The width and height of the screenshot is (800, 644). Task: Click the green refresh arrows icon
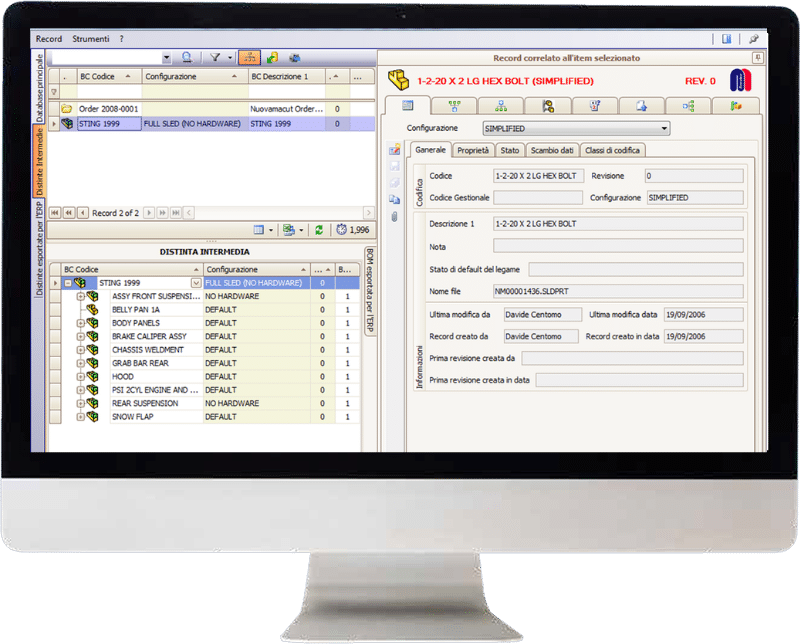pyautogui.click(x=319, y=230)
